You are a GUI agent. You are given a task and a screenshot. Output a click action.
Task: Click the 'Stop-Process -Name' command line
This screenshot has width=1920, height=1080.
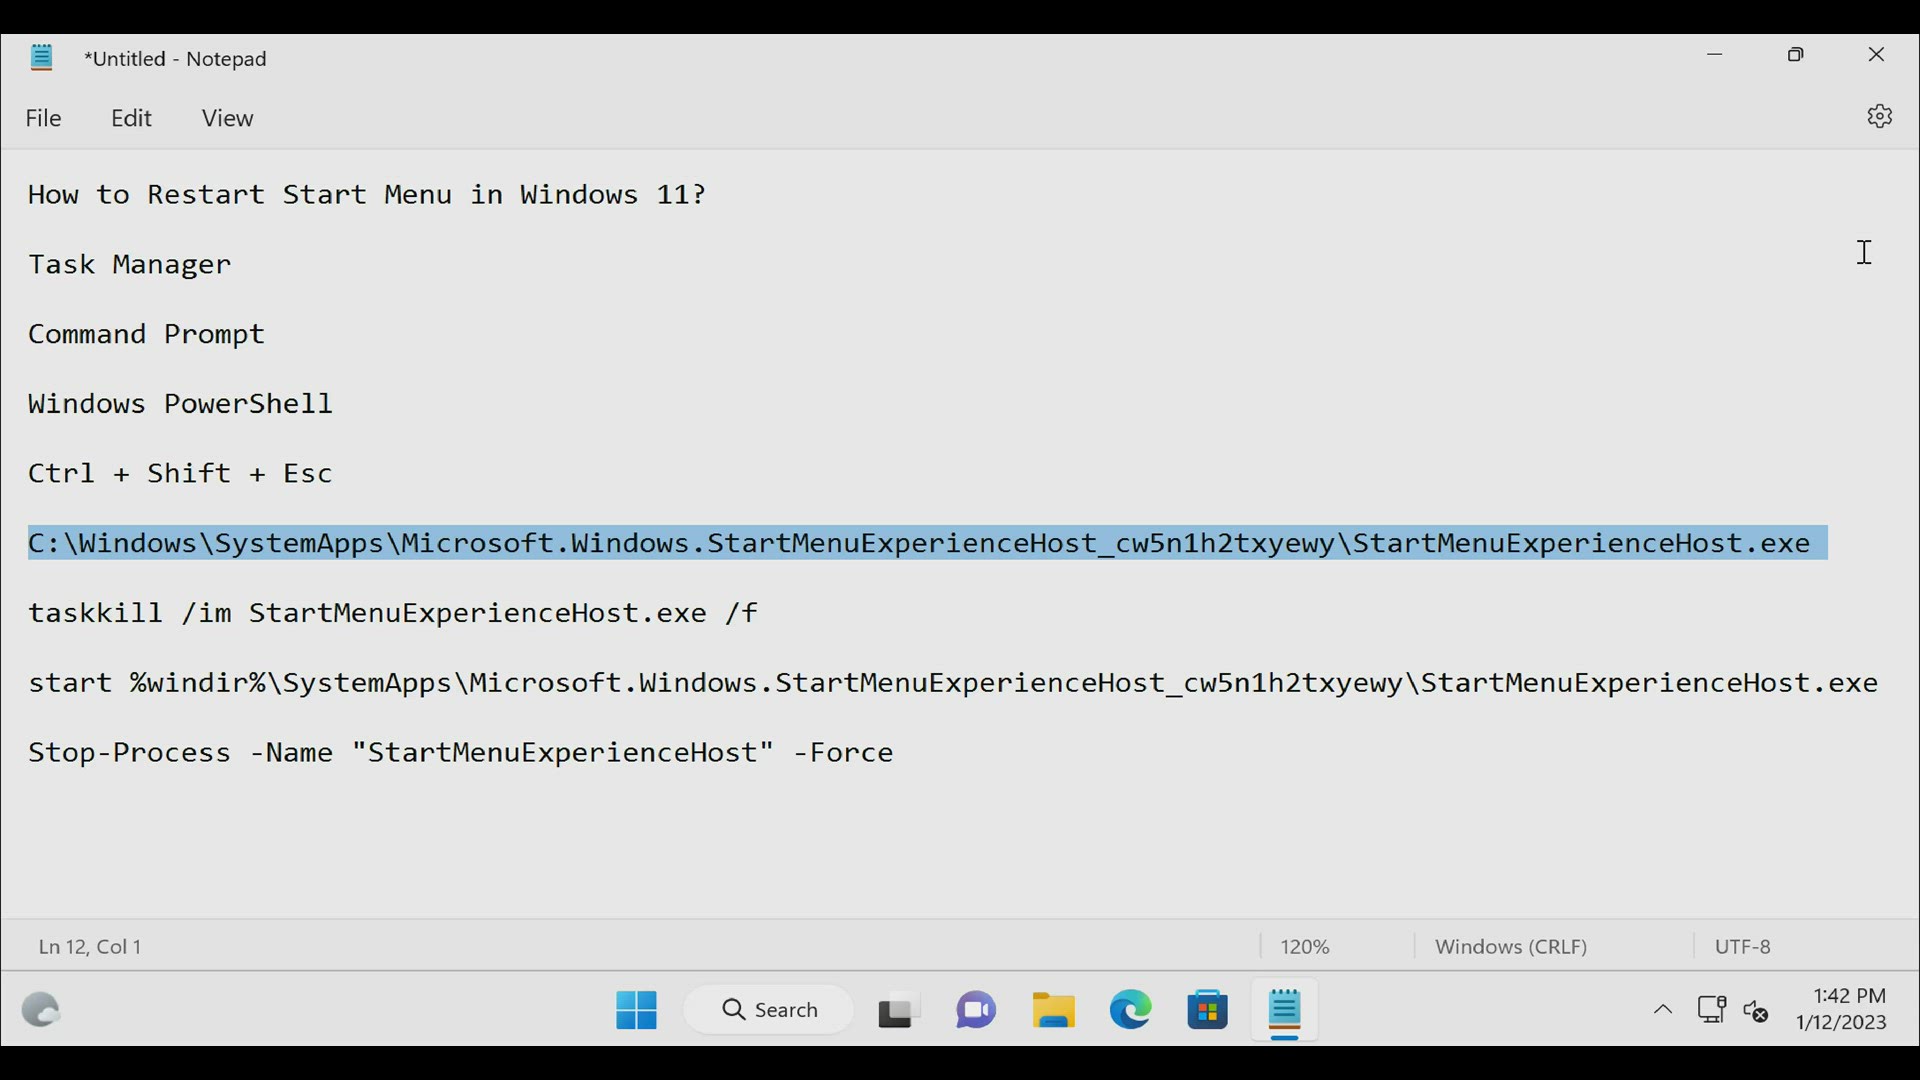[x=461, y=753]
